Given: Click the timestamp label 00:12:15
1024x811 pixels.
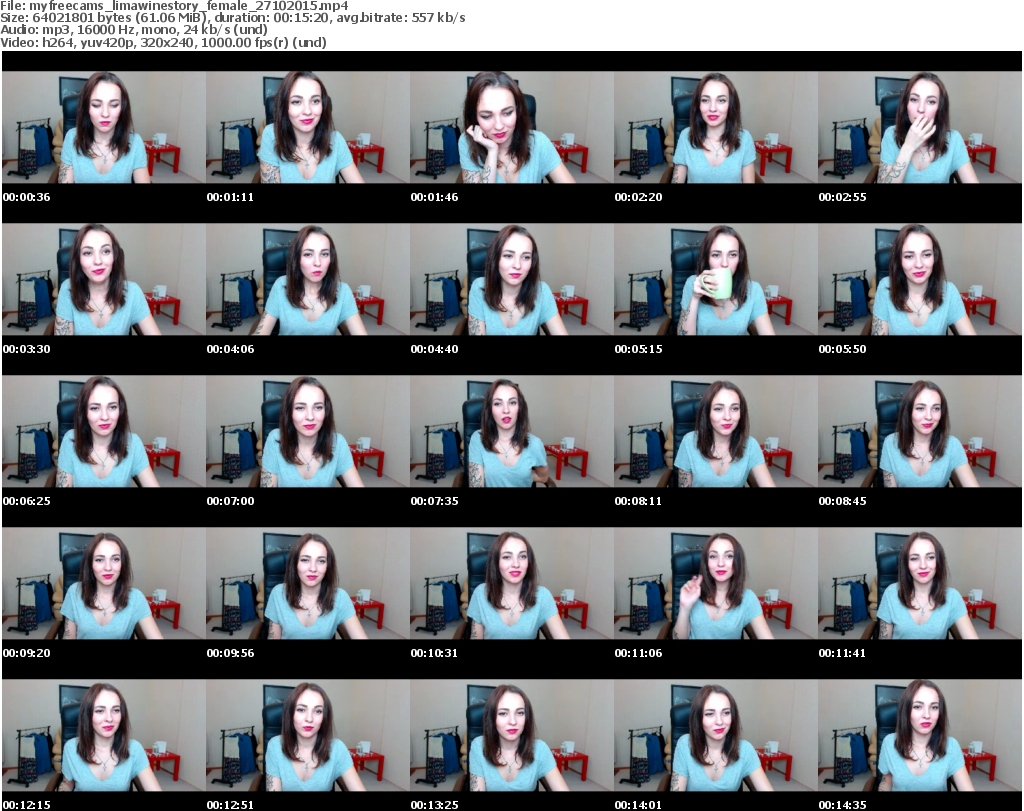Looking at the screenshot, I should click(x=26, y=805).
